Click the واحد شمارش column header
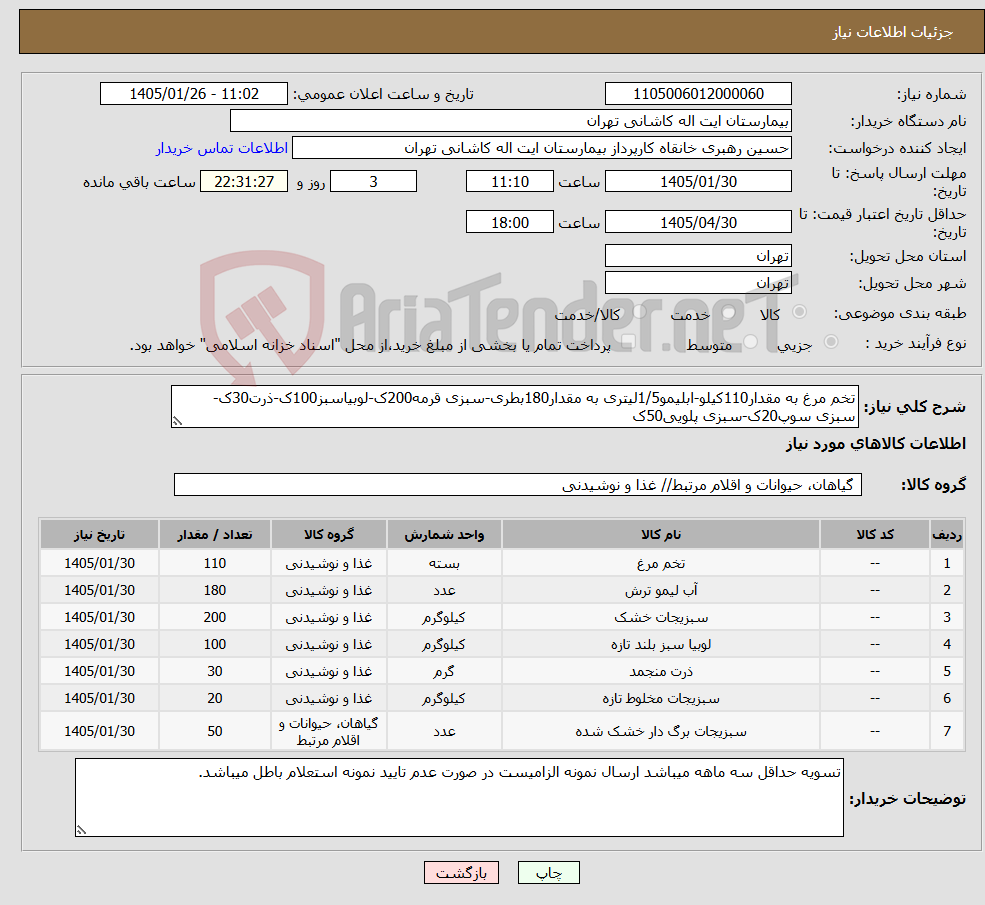The height and width of the screenshot is (905, 985). click(444, 534)
